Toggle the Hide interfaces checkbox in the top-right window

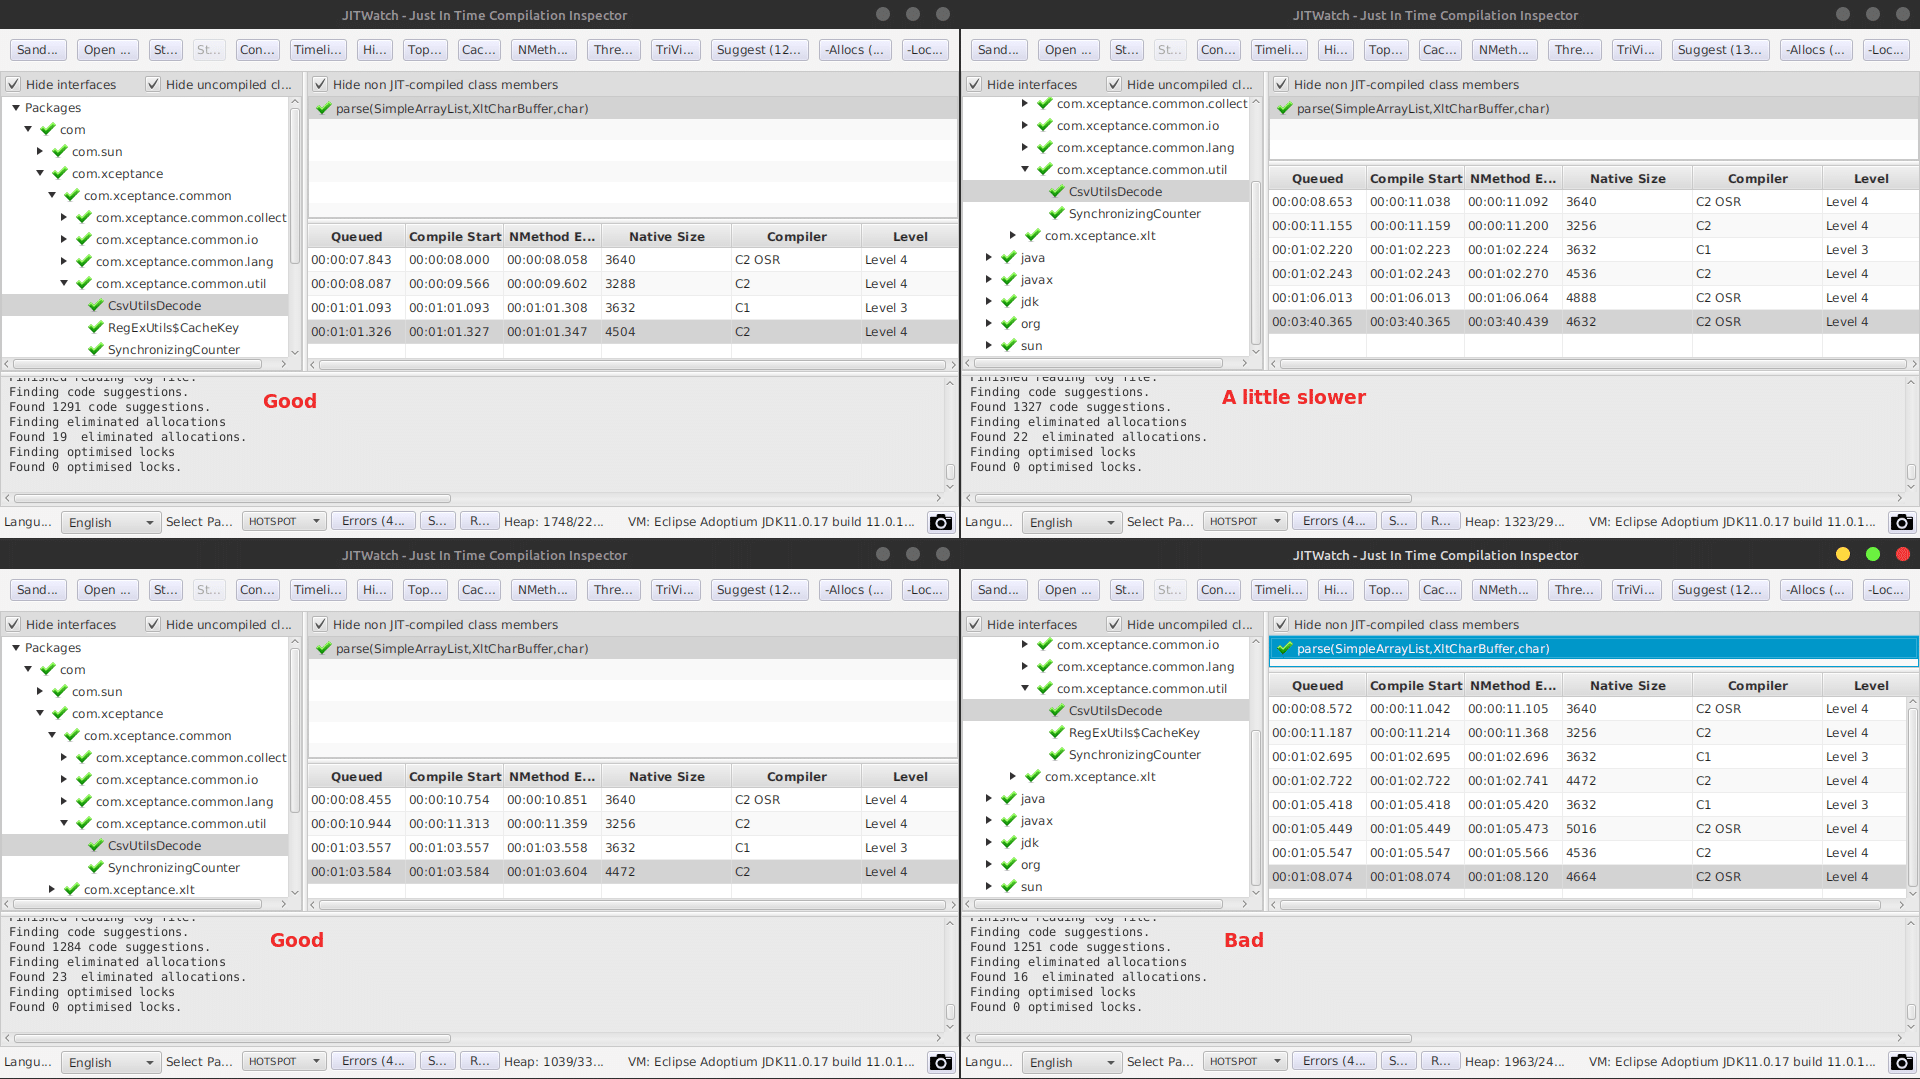tap(974, 85)
